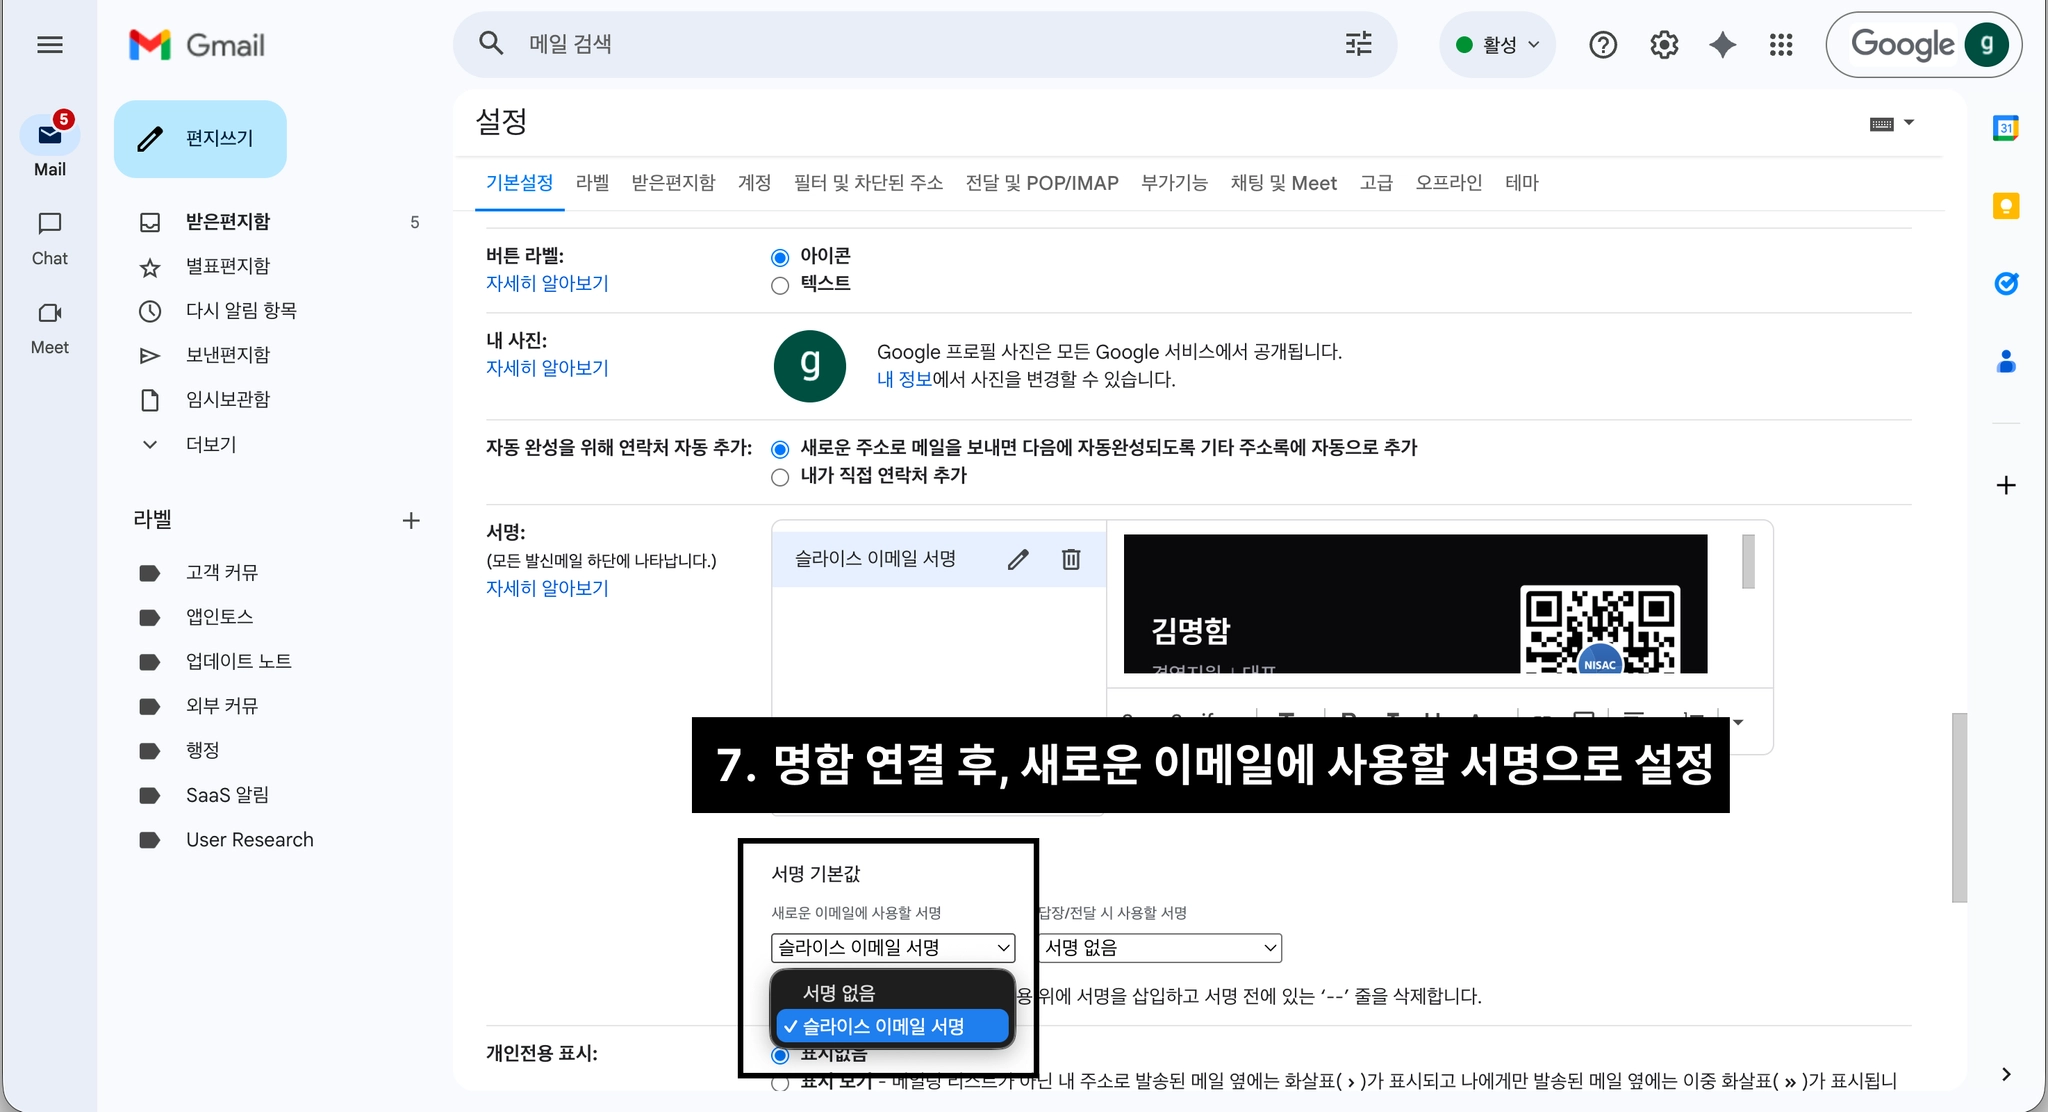Open the 활성 status dropdown

[1498, 45]
